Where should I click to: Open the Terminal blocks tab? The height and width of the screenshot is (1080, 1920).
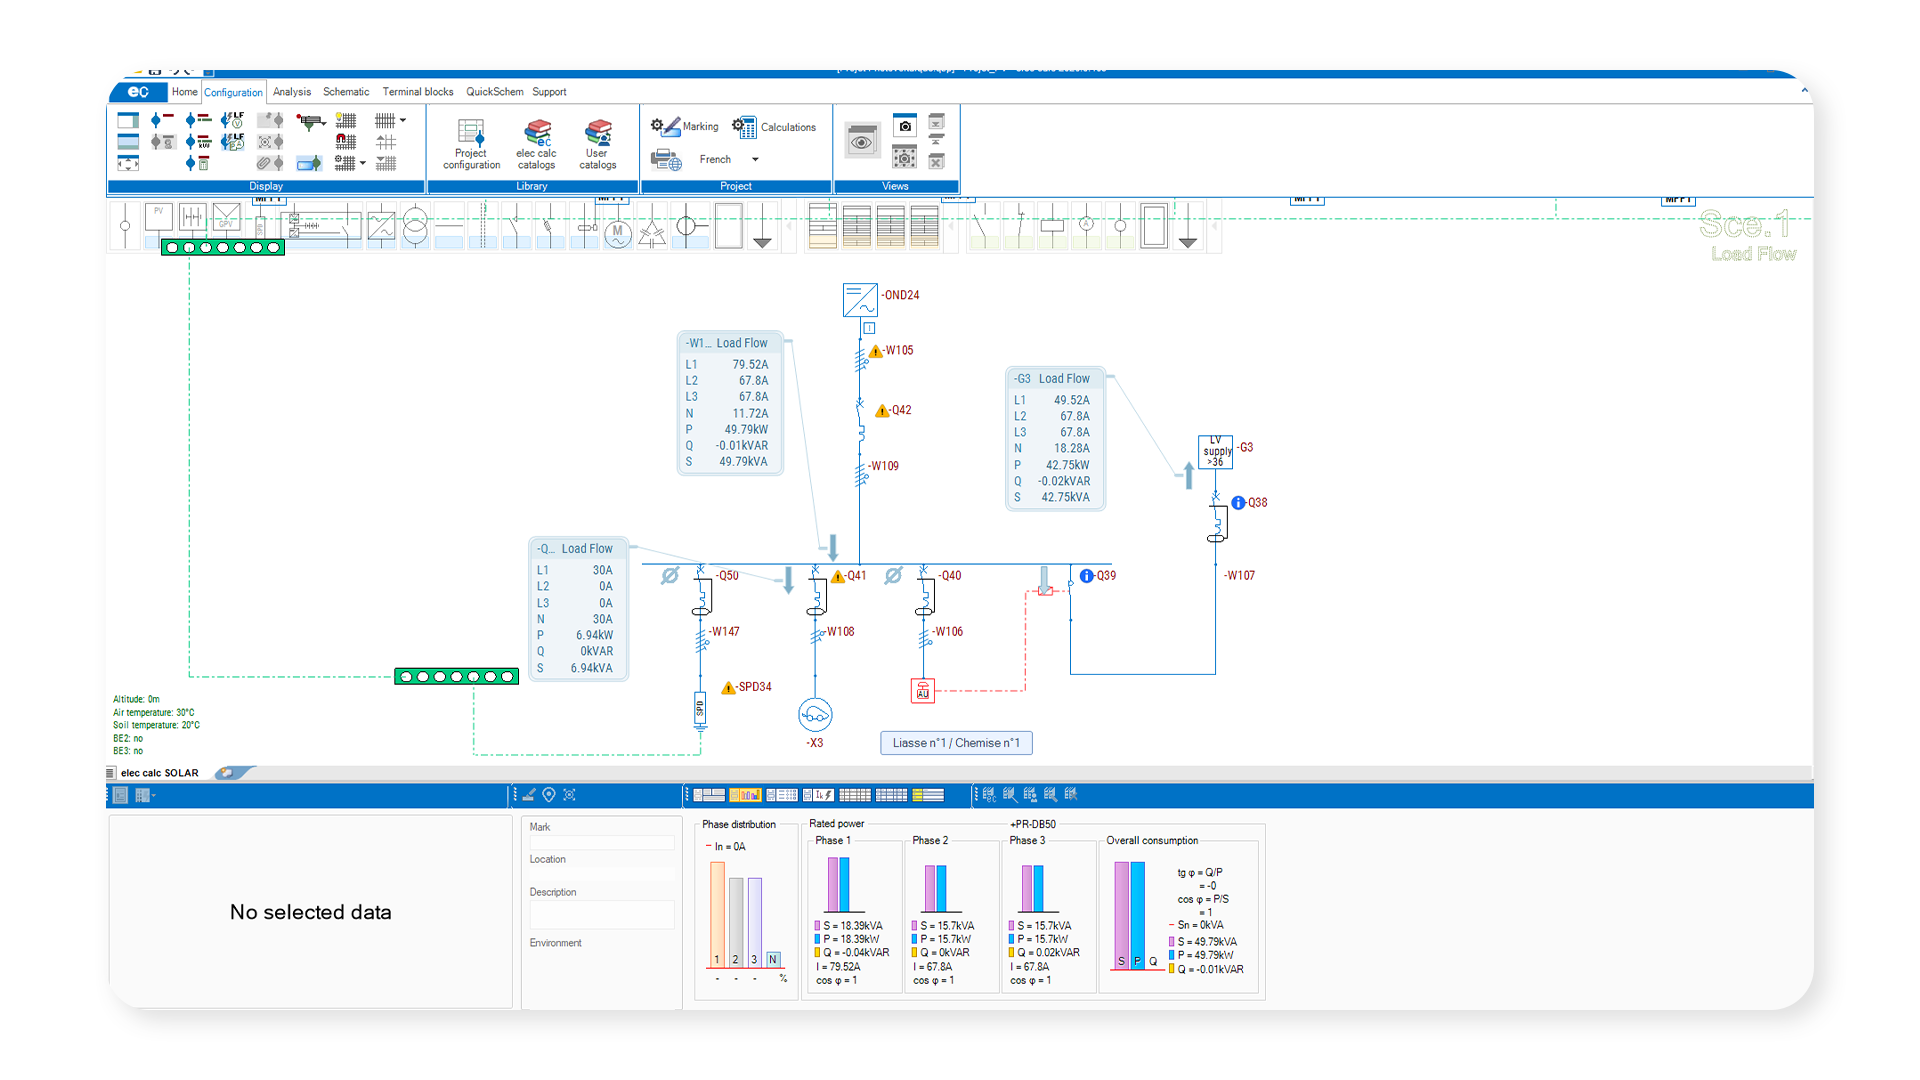[417, 92]
